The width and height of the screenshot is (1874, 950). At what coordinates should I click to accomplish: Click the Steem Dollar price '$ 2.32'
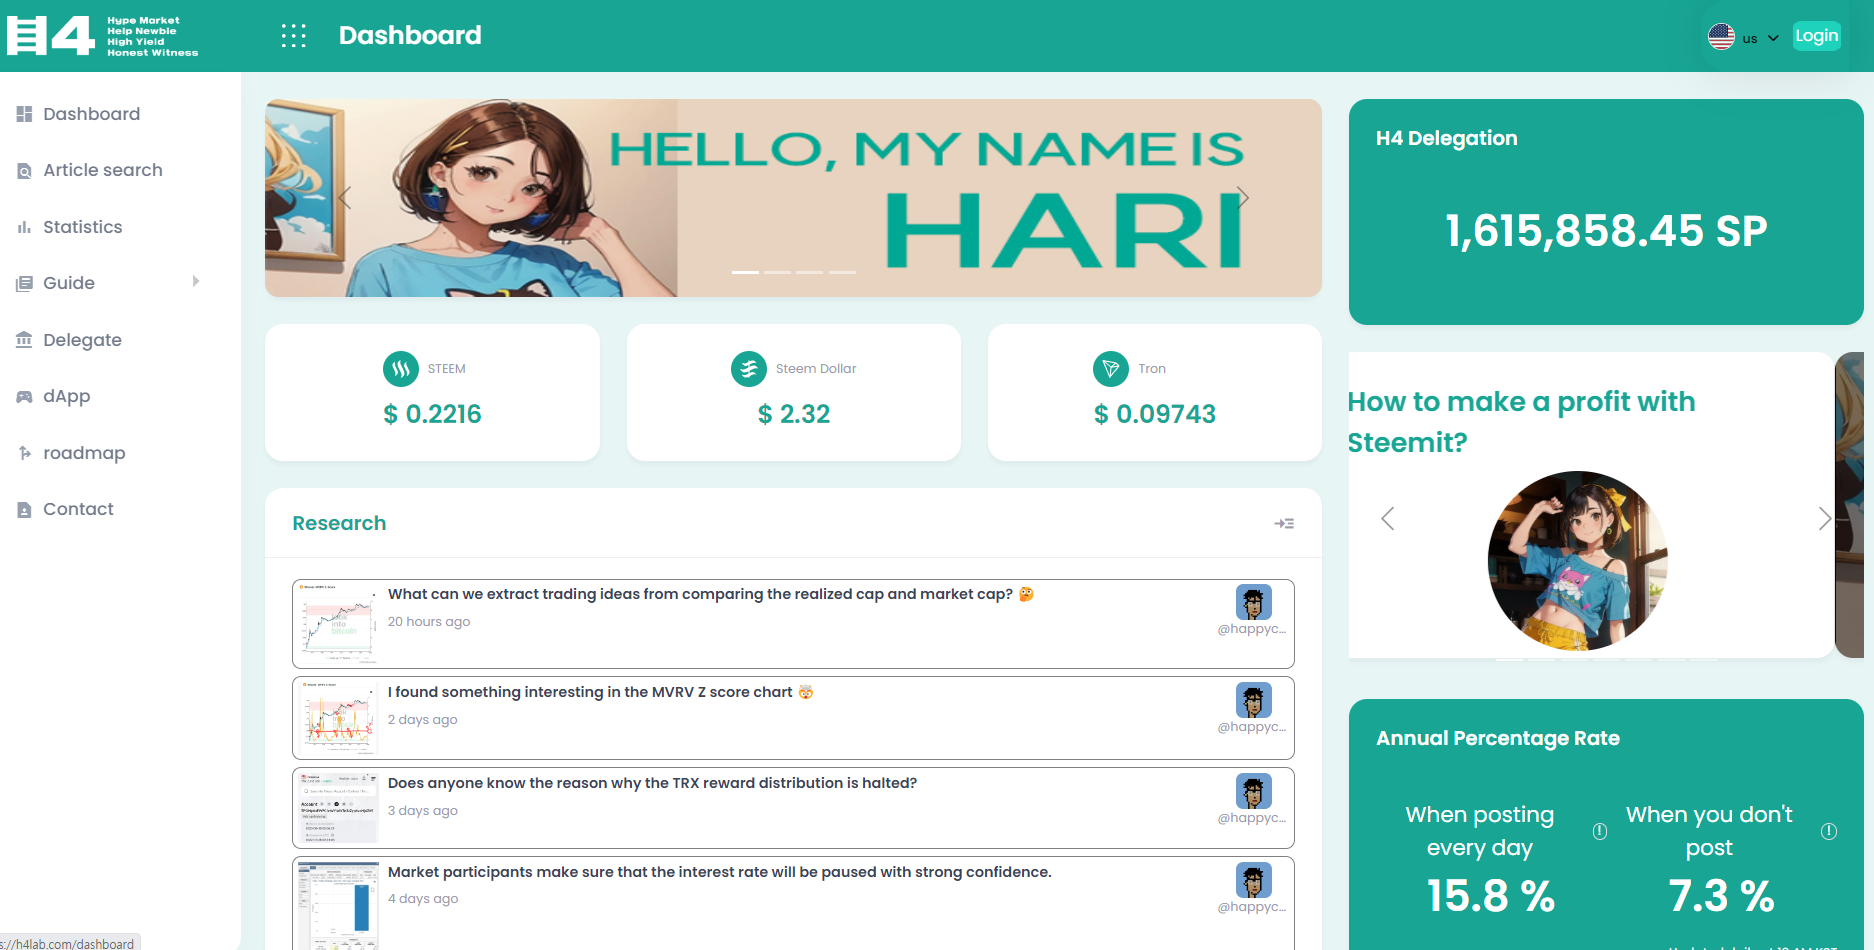click(x=794, y=414)
